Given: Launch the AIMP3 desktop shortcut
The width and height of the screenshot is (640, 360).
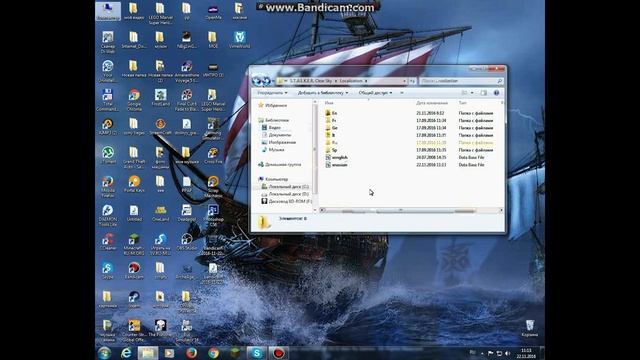Looking at the screenshot, I should coord(108,126).
